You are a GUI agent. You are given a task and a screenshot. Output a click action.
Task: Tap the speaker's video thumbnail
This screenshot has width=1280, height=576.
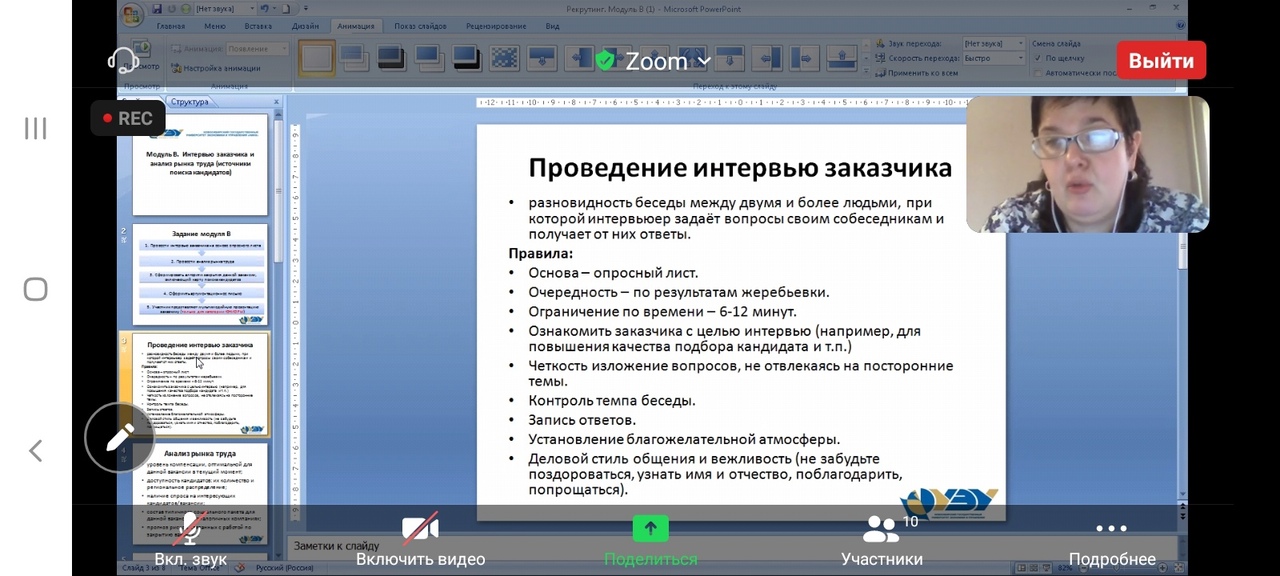point(1087,165)
